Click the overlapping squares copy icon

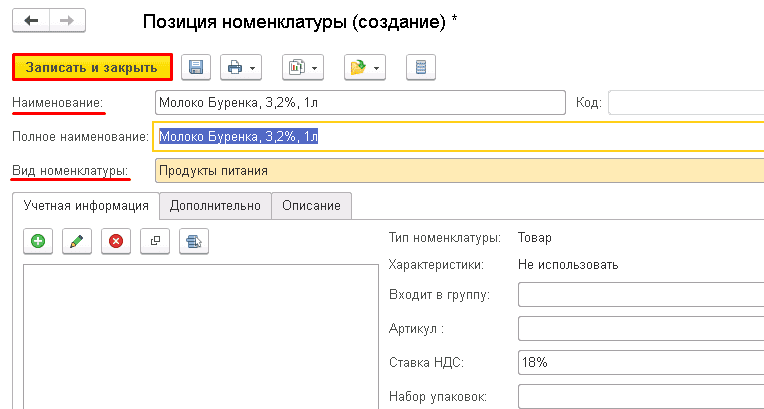(154, 241)
